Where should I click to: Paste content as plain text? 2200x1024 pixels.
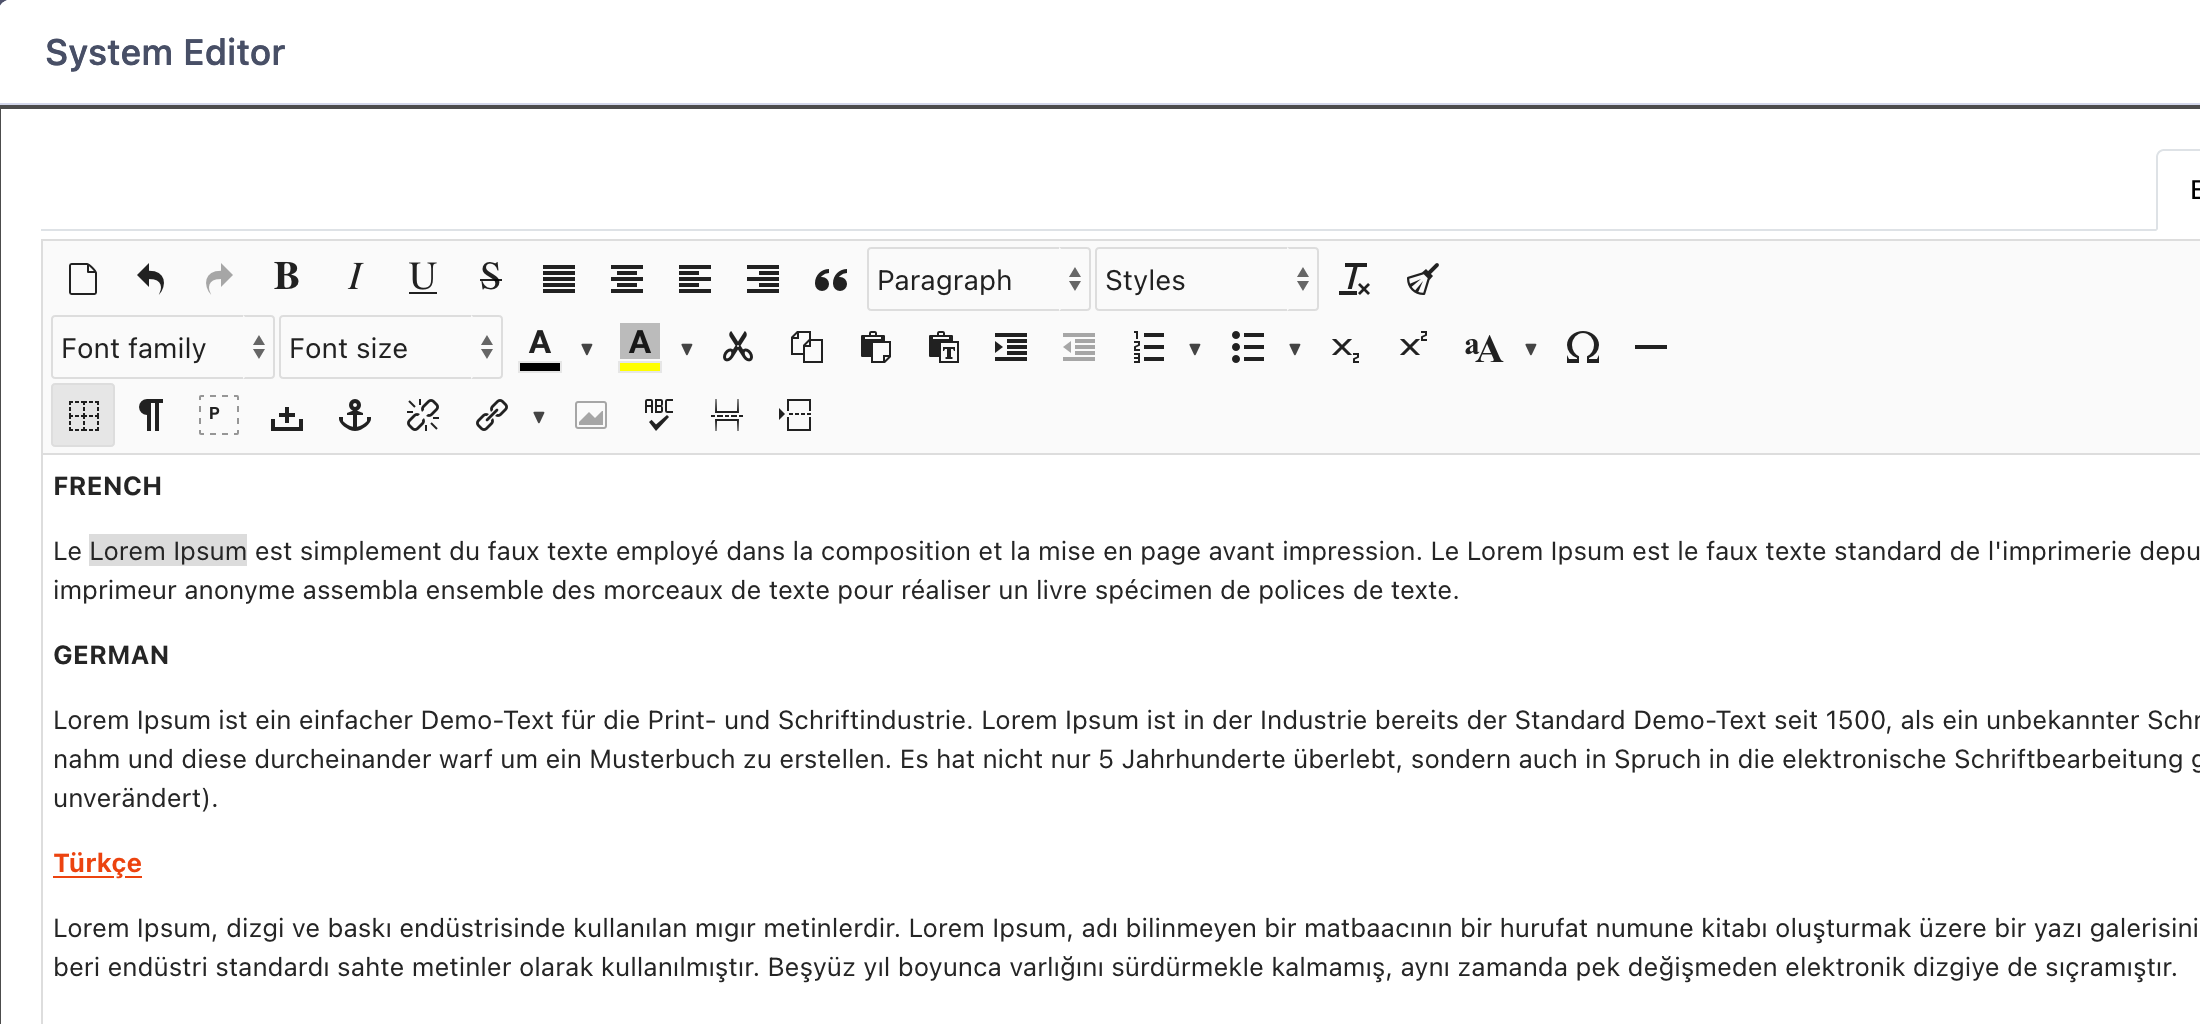pyautogui.click(x=943, y=347)
